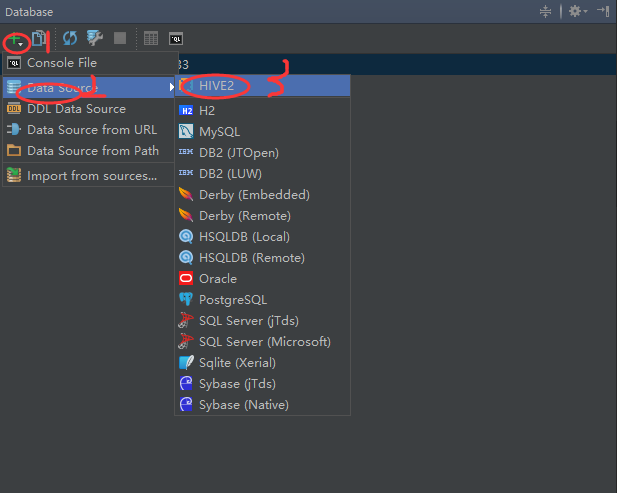This screenshot has height=493, width=617.
Task: Click the Duplicate data source icon
Action: point(39,39)
